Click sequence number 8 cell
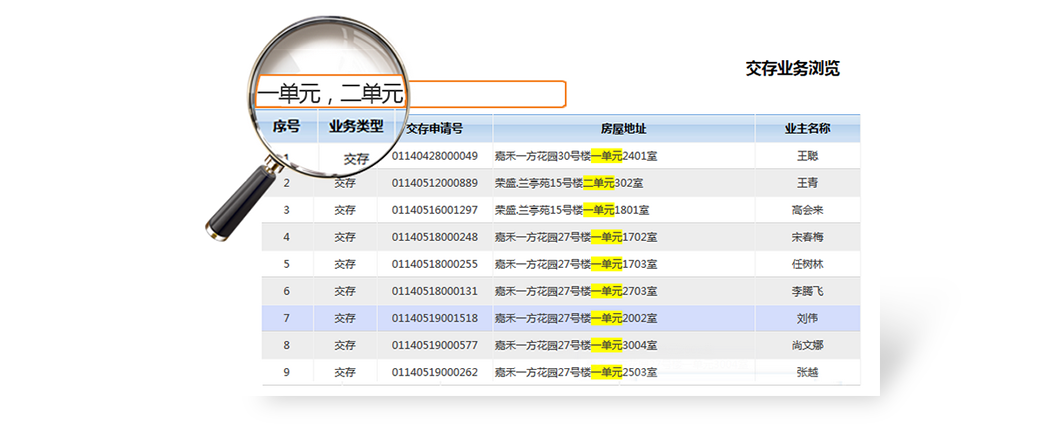The image size is (1060, 430). tap(287, 345)
